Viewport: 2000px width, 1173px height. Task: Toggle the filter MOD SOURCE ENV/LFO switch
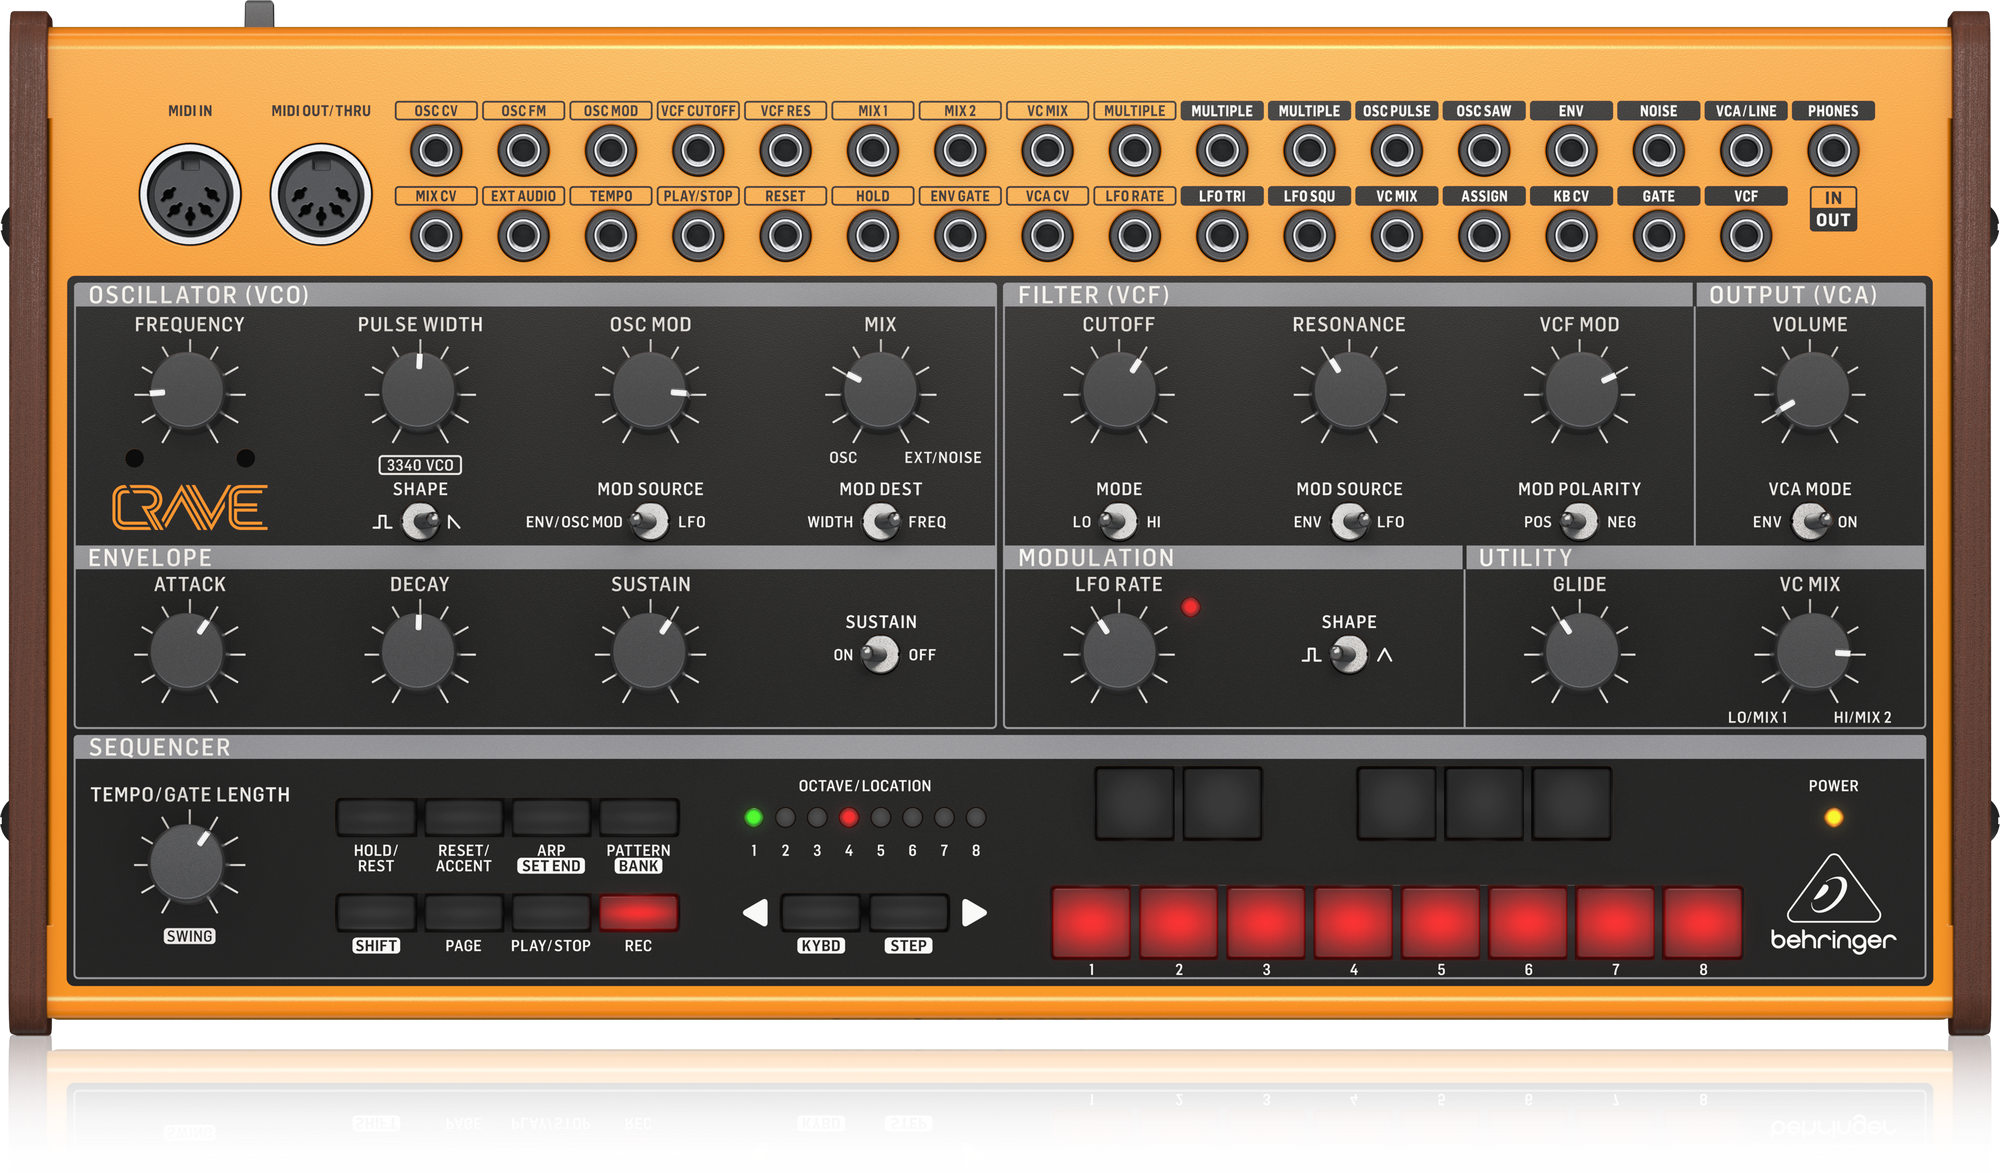point(1350,522)
